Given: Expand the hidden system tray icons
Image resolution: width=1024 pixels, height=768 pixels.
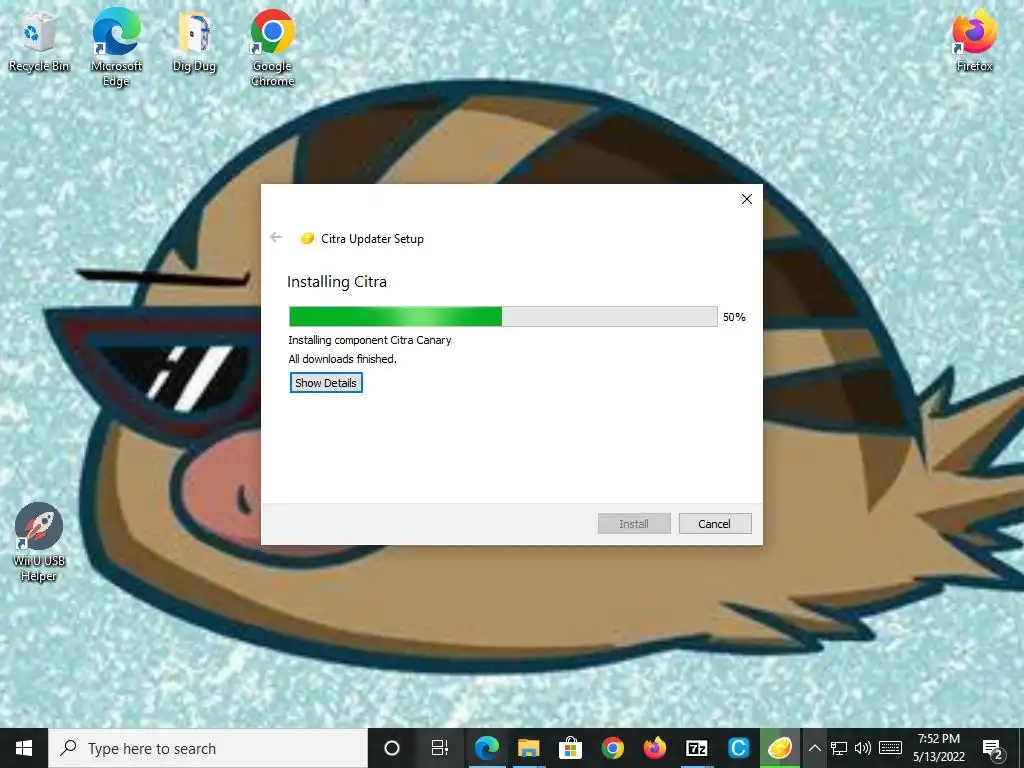Looking at the screenshot, I should [814, 748].
